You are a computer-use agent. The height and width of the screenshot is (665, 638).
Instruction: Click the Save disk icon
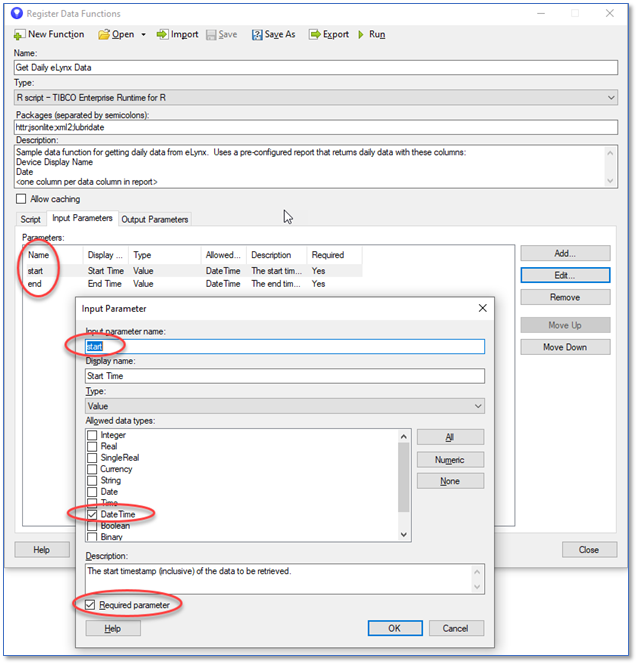click(211, 35)
